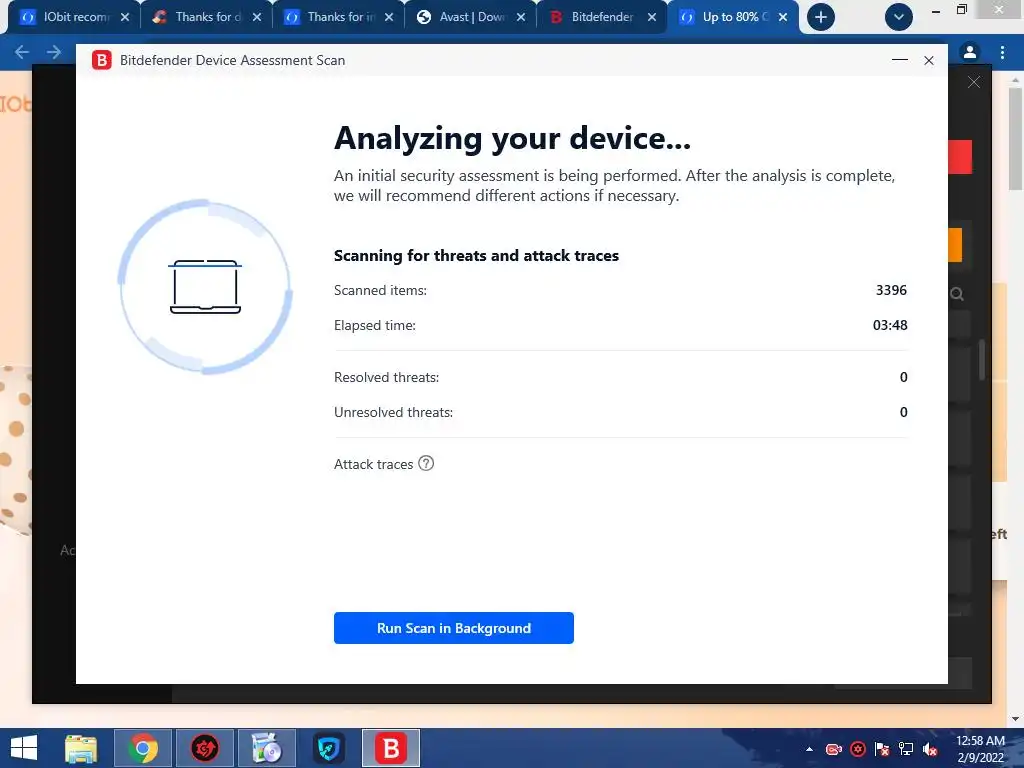Click Run Scan in Background button
Image resolution: width=1024 pixels, height=768 pixels.
pyautogui.click(x=453, y=628)
